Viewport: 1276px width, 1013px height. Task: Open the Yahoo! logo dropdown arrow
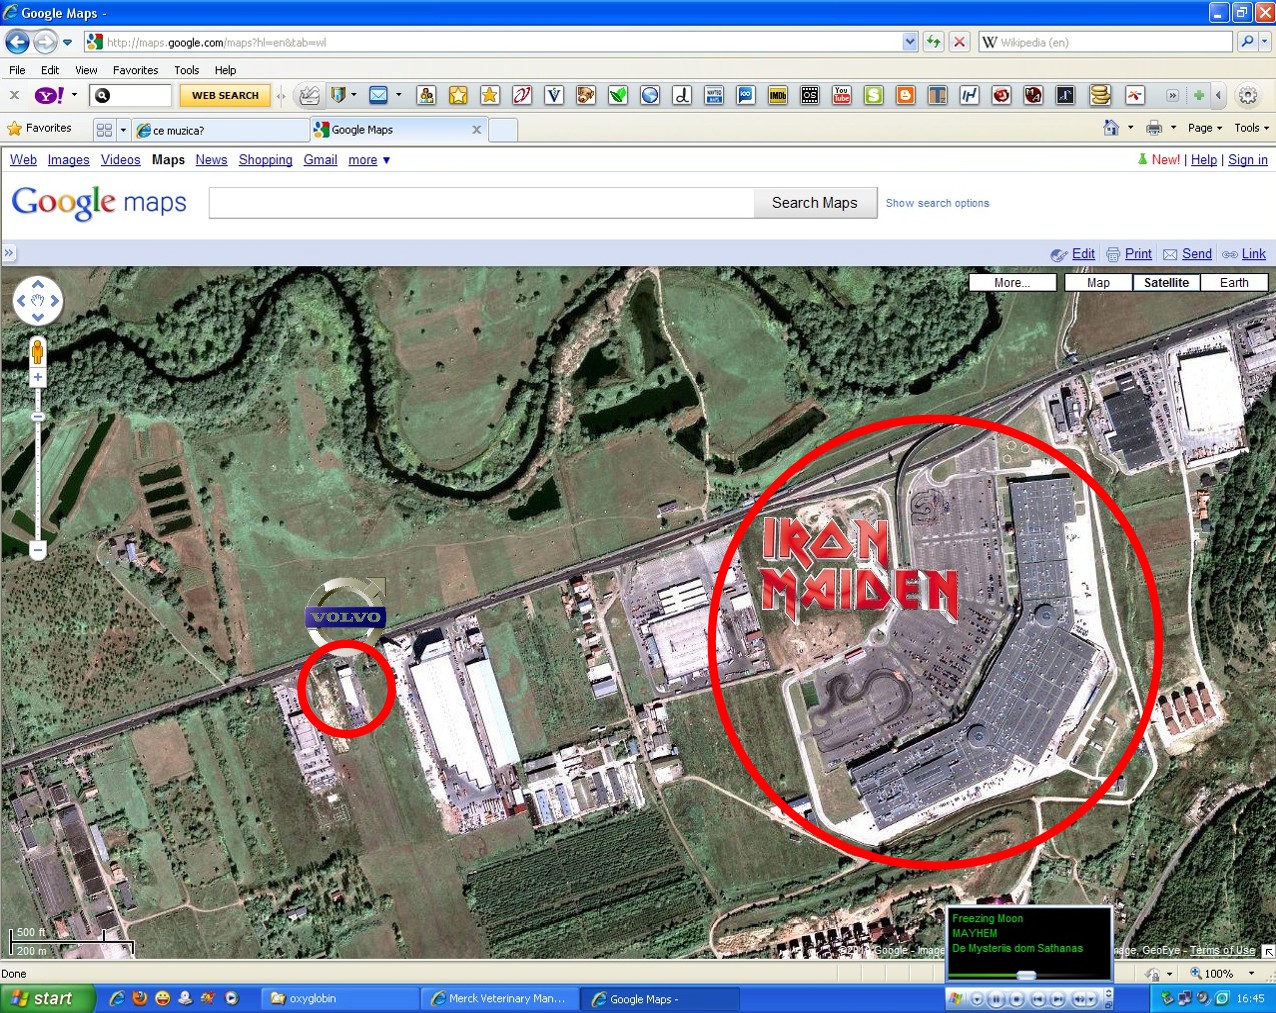click(x=74, y=95)
